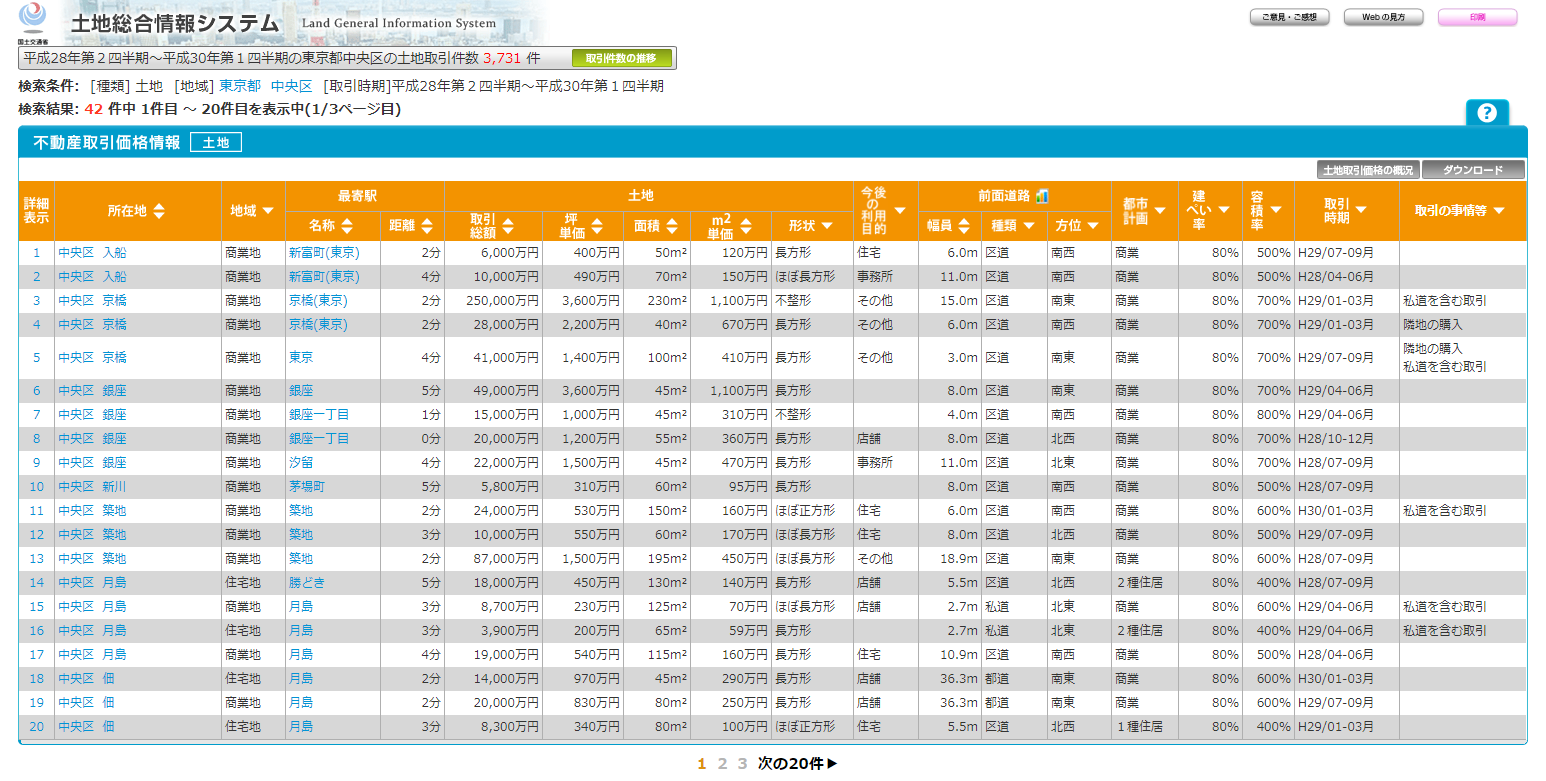This screenshot has width=1546, height=781.
Task: Click the 東京 station link in row 5
Action: tap(301, 357)
